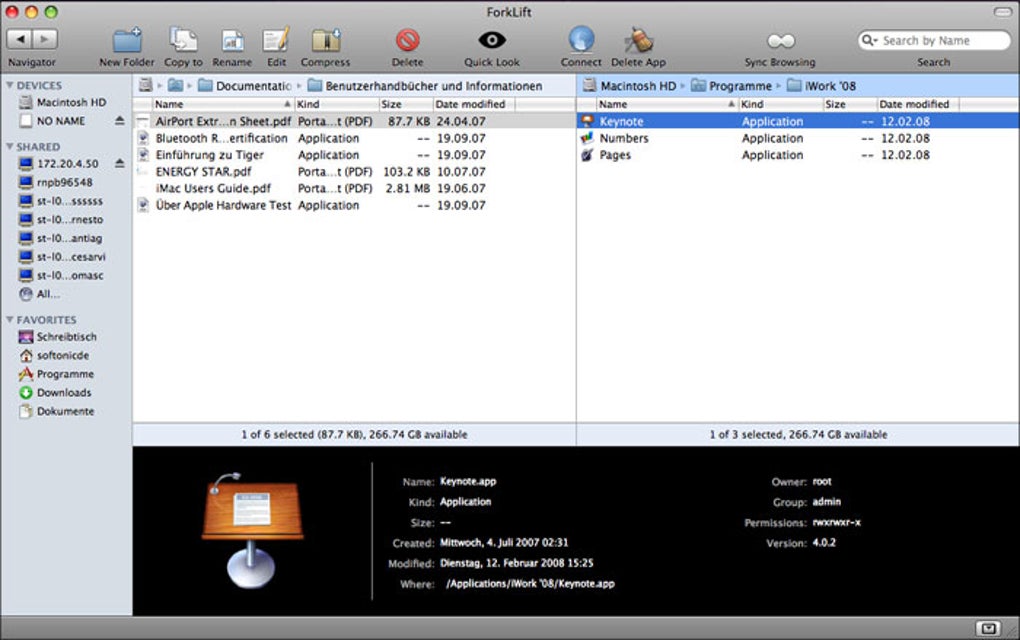The width and height of the screenshot is (1020, 640).
Task: Collapse the DEVICES sidebar section
Action: 10,85
